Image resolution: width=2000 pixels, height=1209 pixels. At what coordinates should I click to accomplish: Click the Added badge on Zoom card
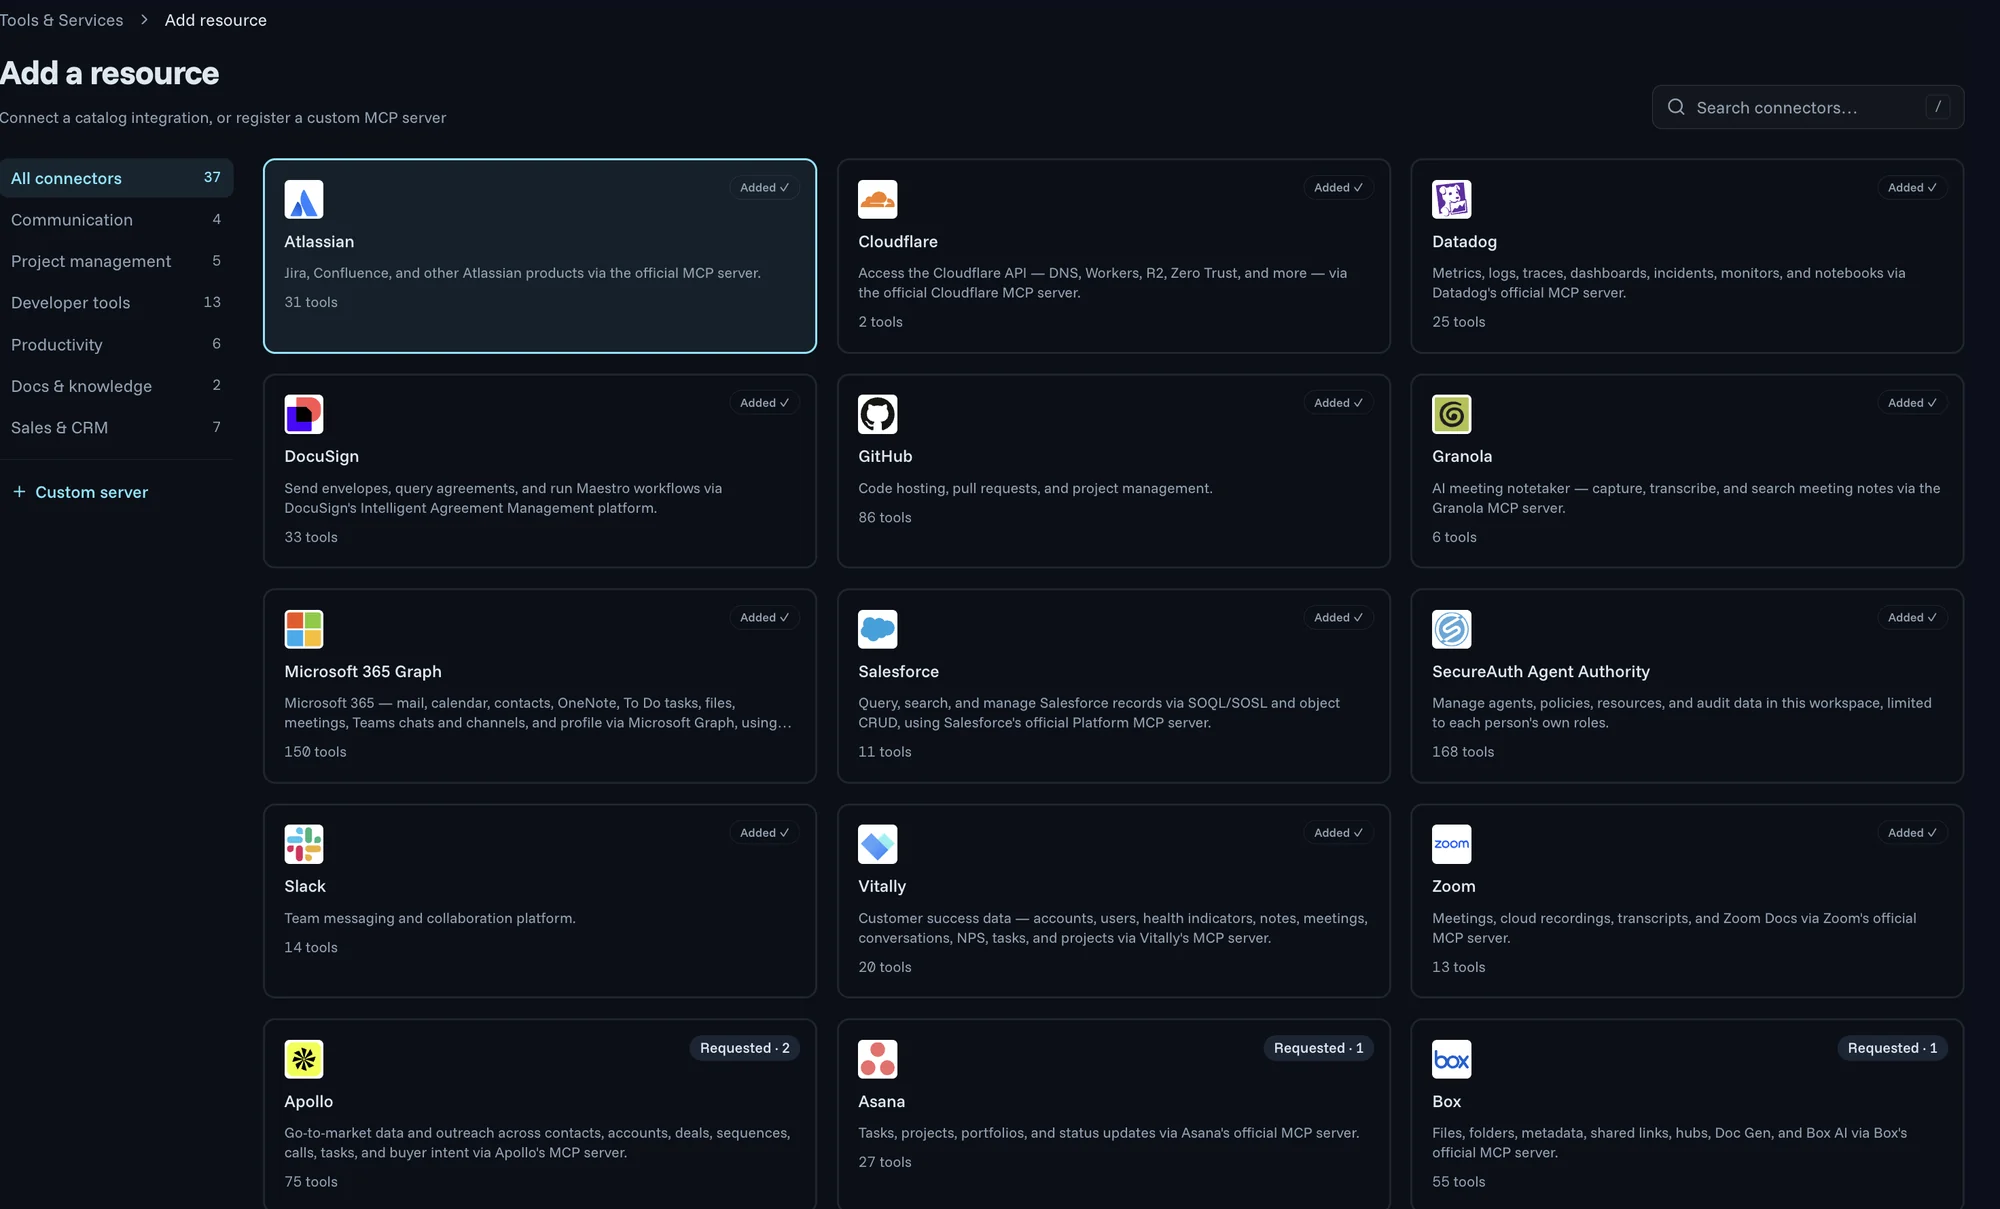(x=1912, y=832)
